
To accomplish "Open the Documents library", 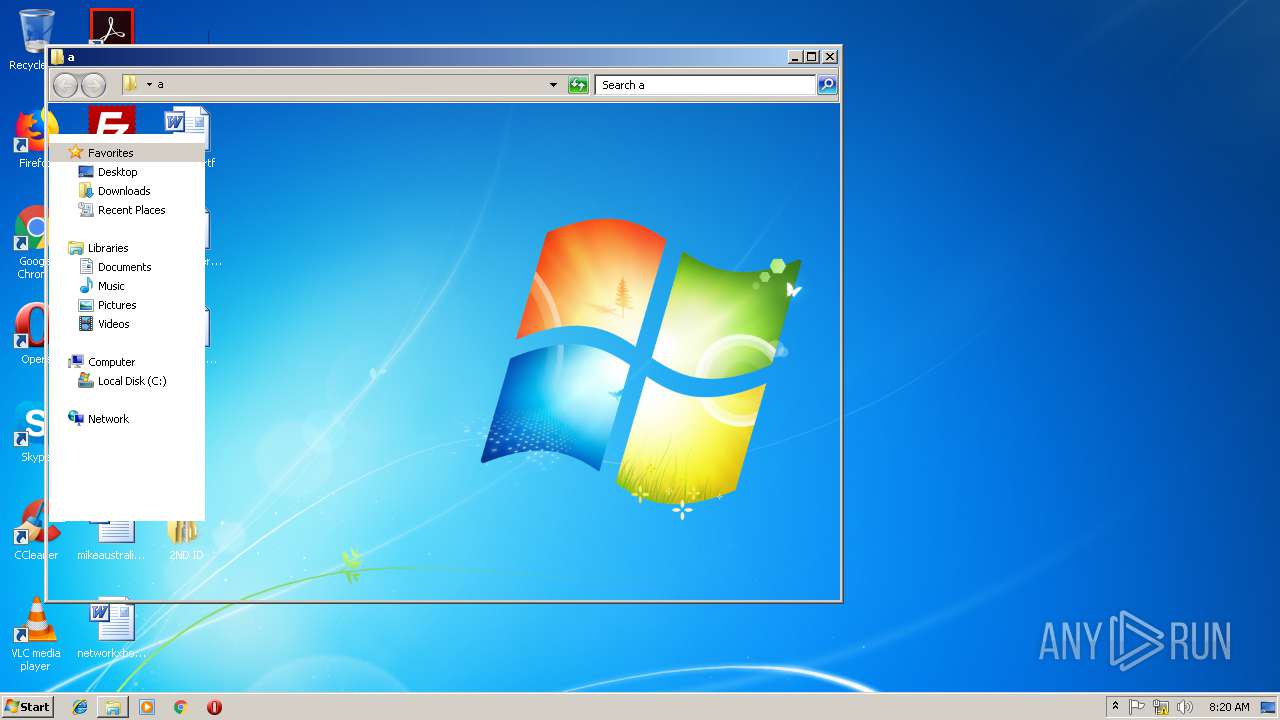I will (125, 267).
